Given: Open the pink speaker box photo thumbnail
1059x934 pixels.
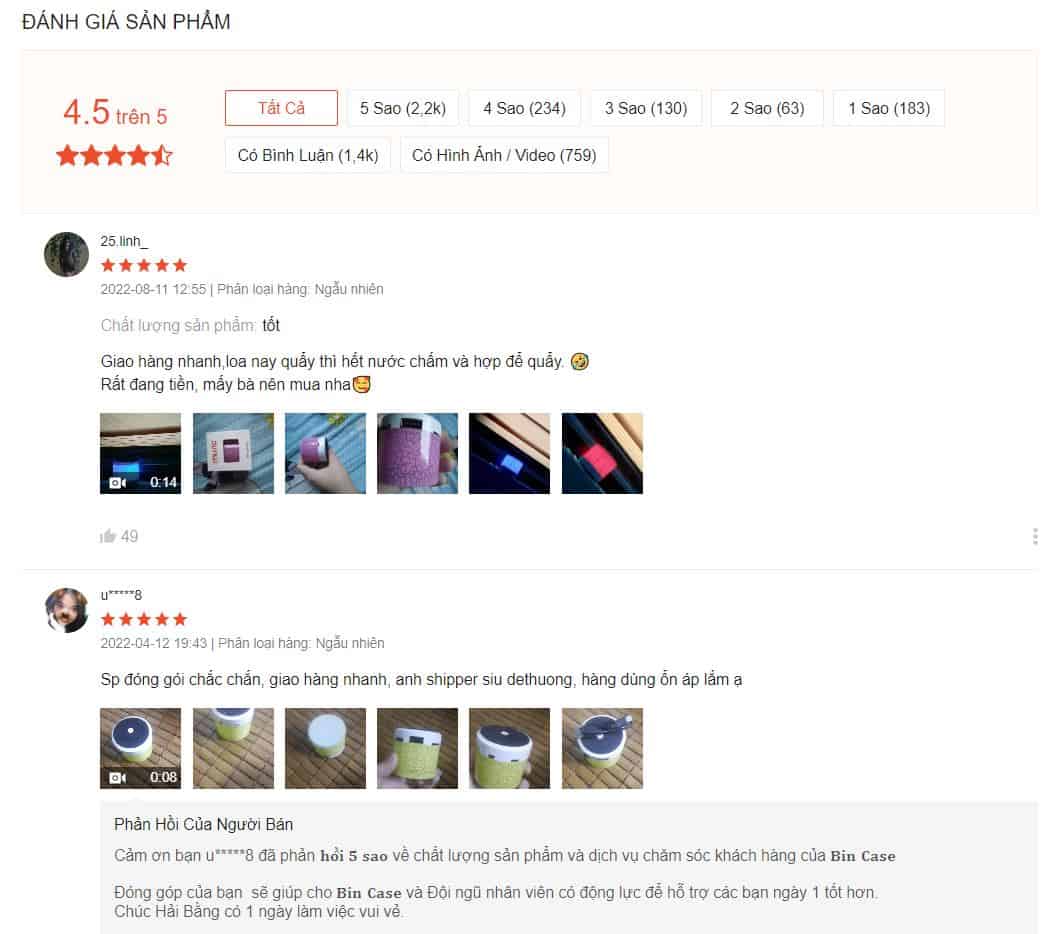Looking at the screenshot, I should [233, 453].
